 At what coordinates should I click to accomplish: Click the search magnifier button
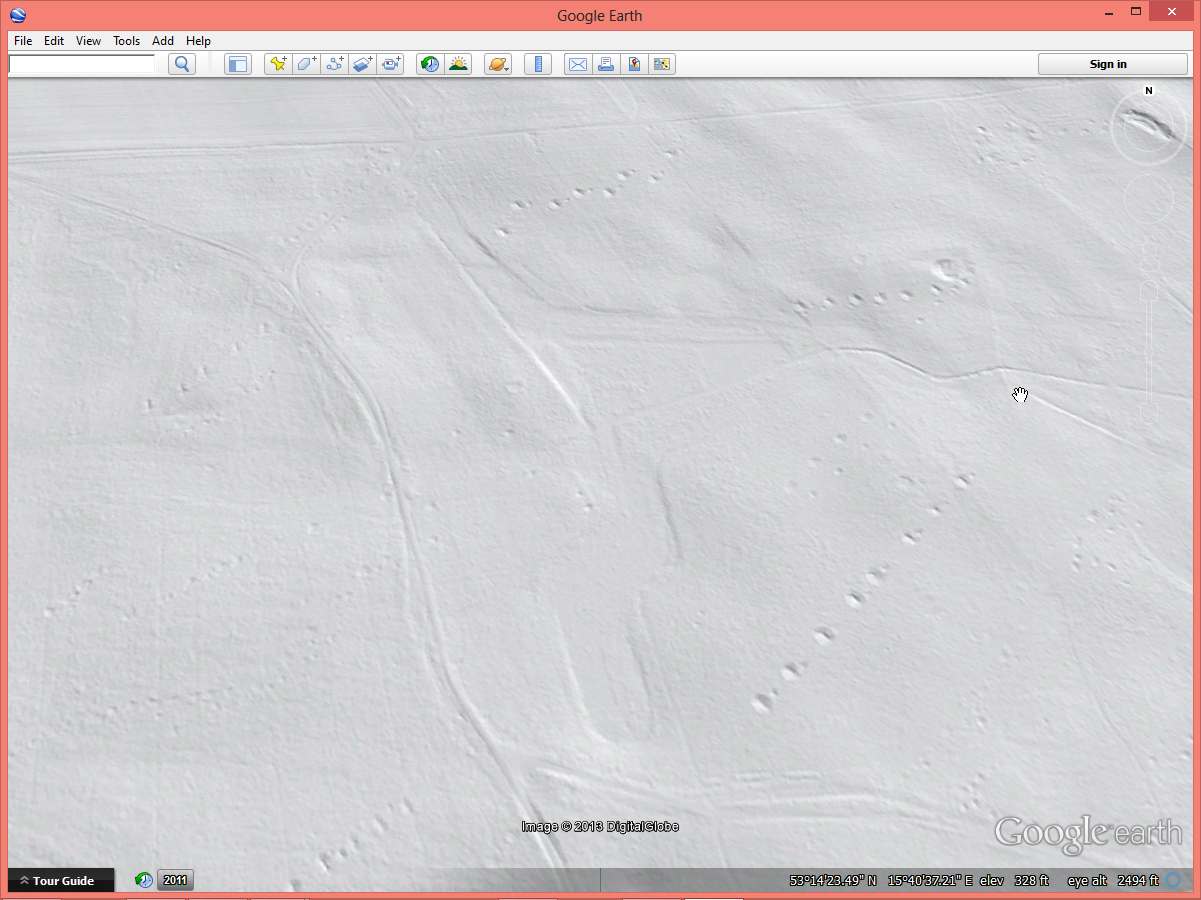coord(182,64)
